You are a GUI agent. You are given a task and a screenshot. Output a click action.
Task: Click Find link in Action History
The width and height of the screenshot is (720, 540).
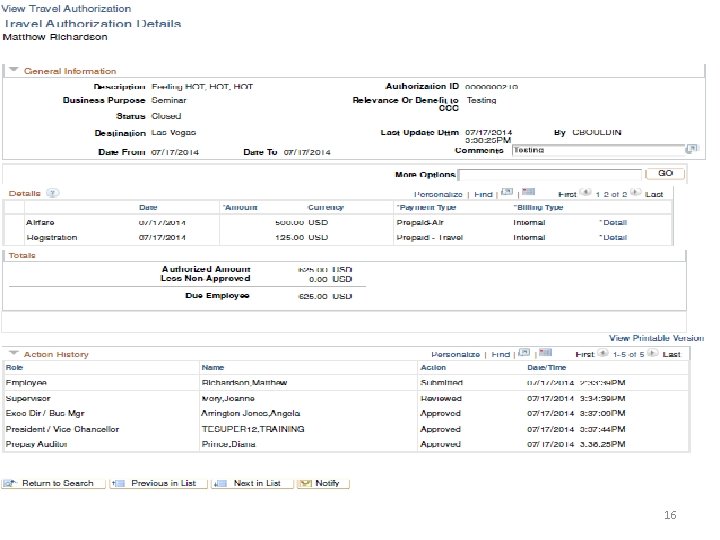[501, 354]
